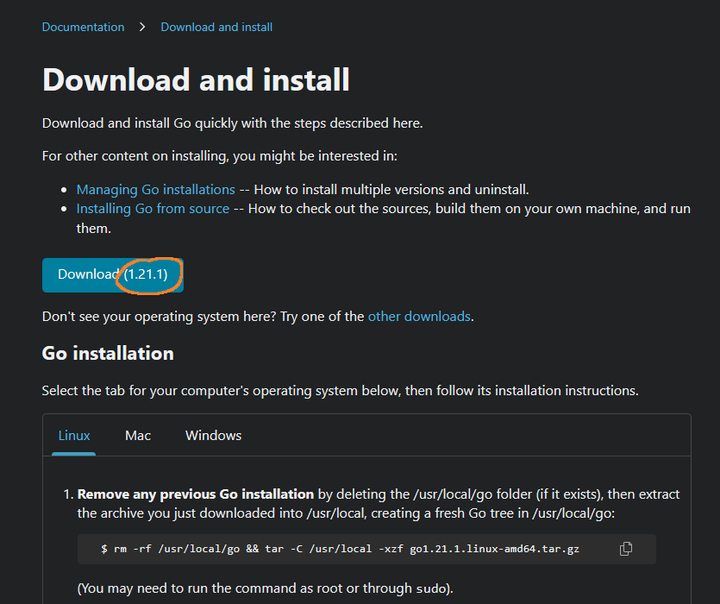Click the large Download and install heading

(x=196, y=79)
